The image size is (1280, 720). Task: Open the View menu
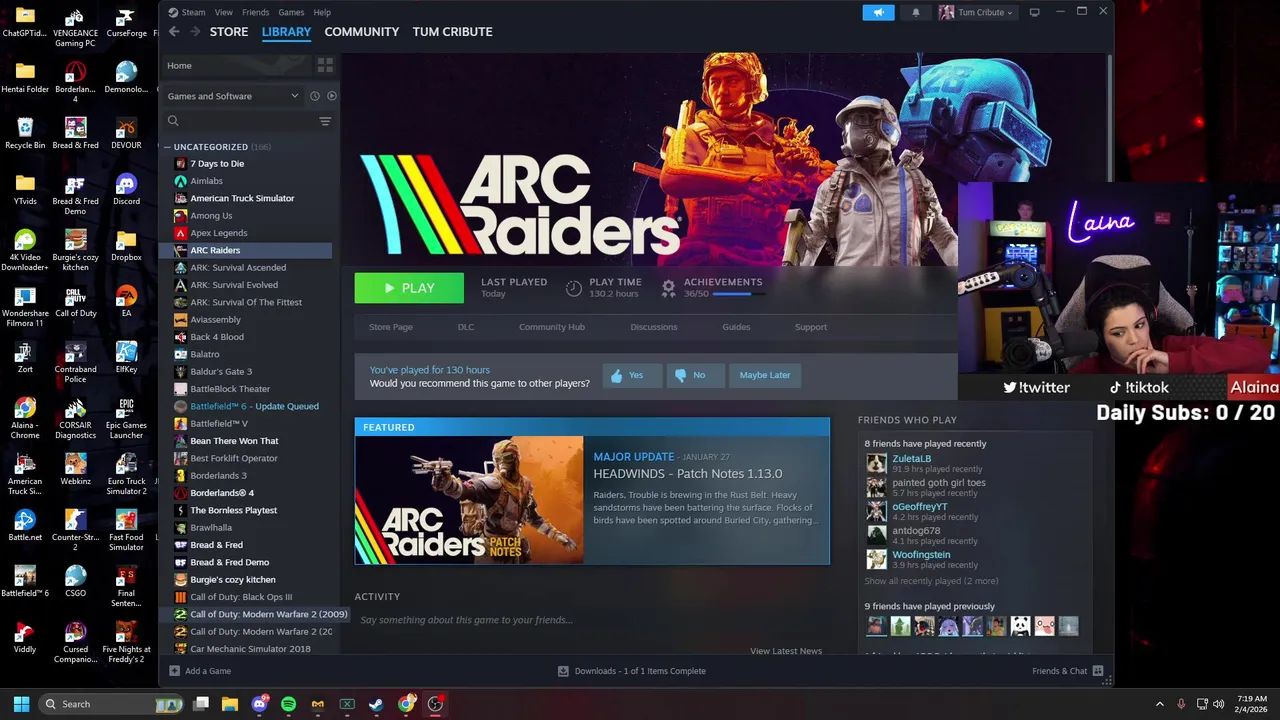[x=224, y=12]
